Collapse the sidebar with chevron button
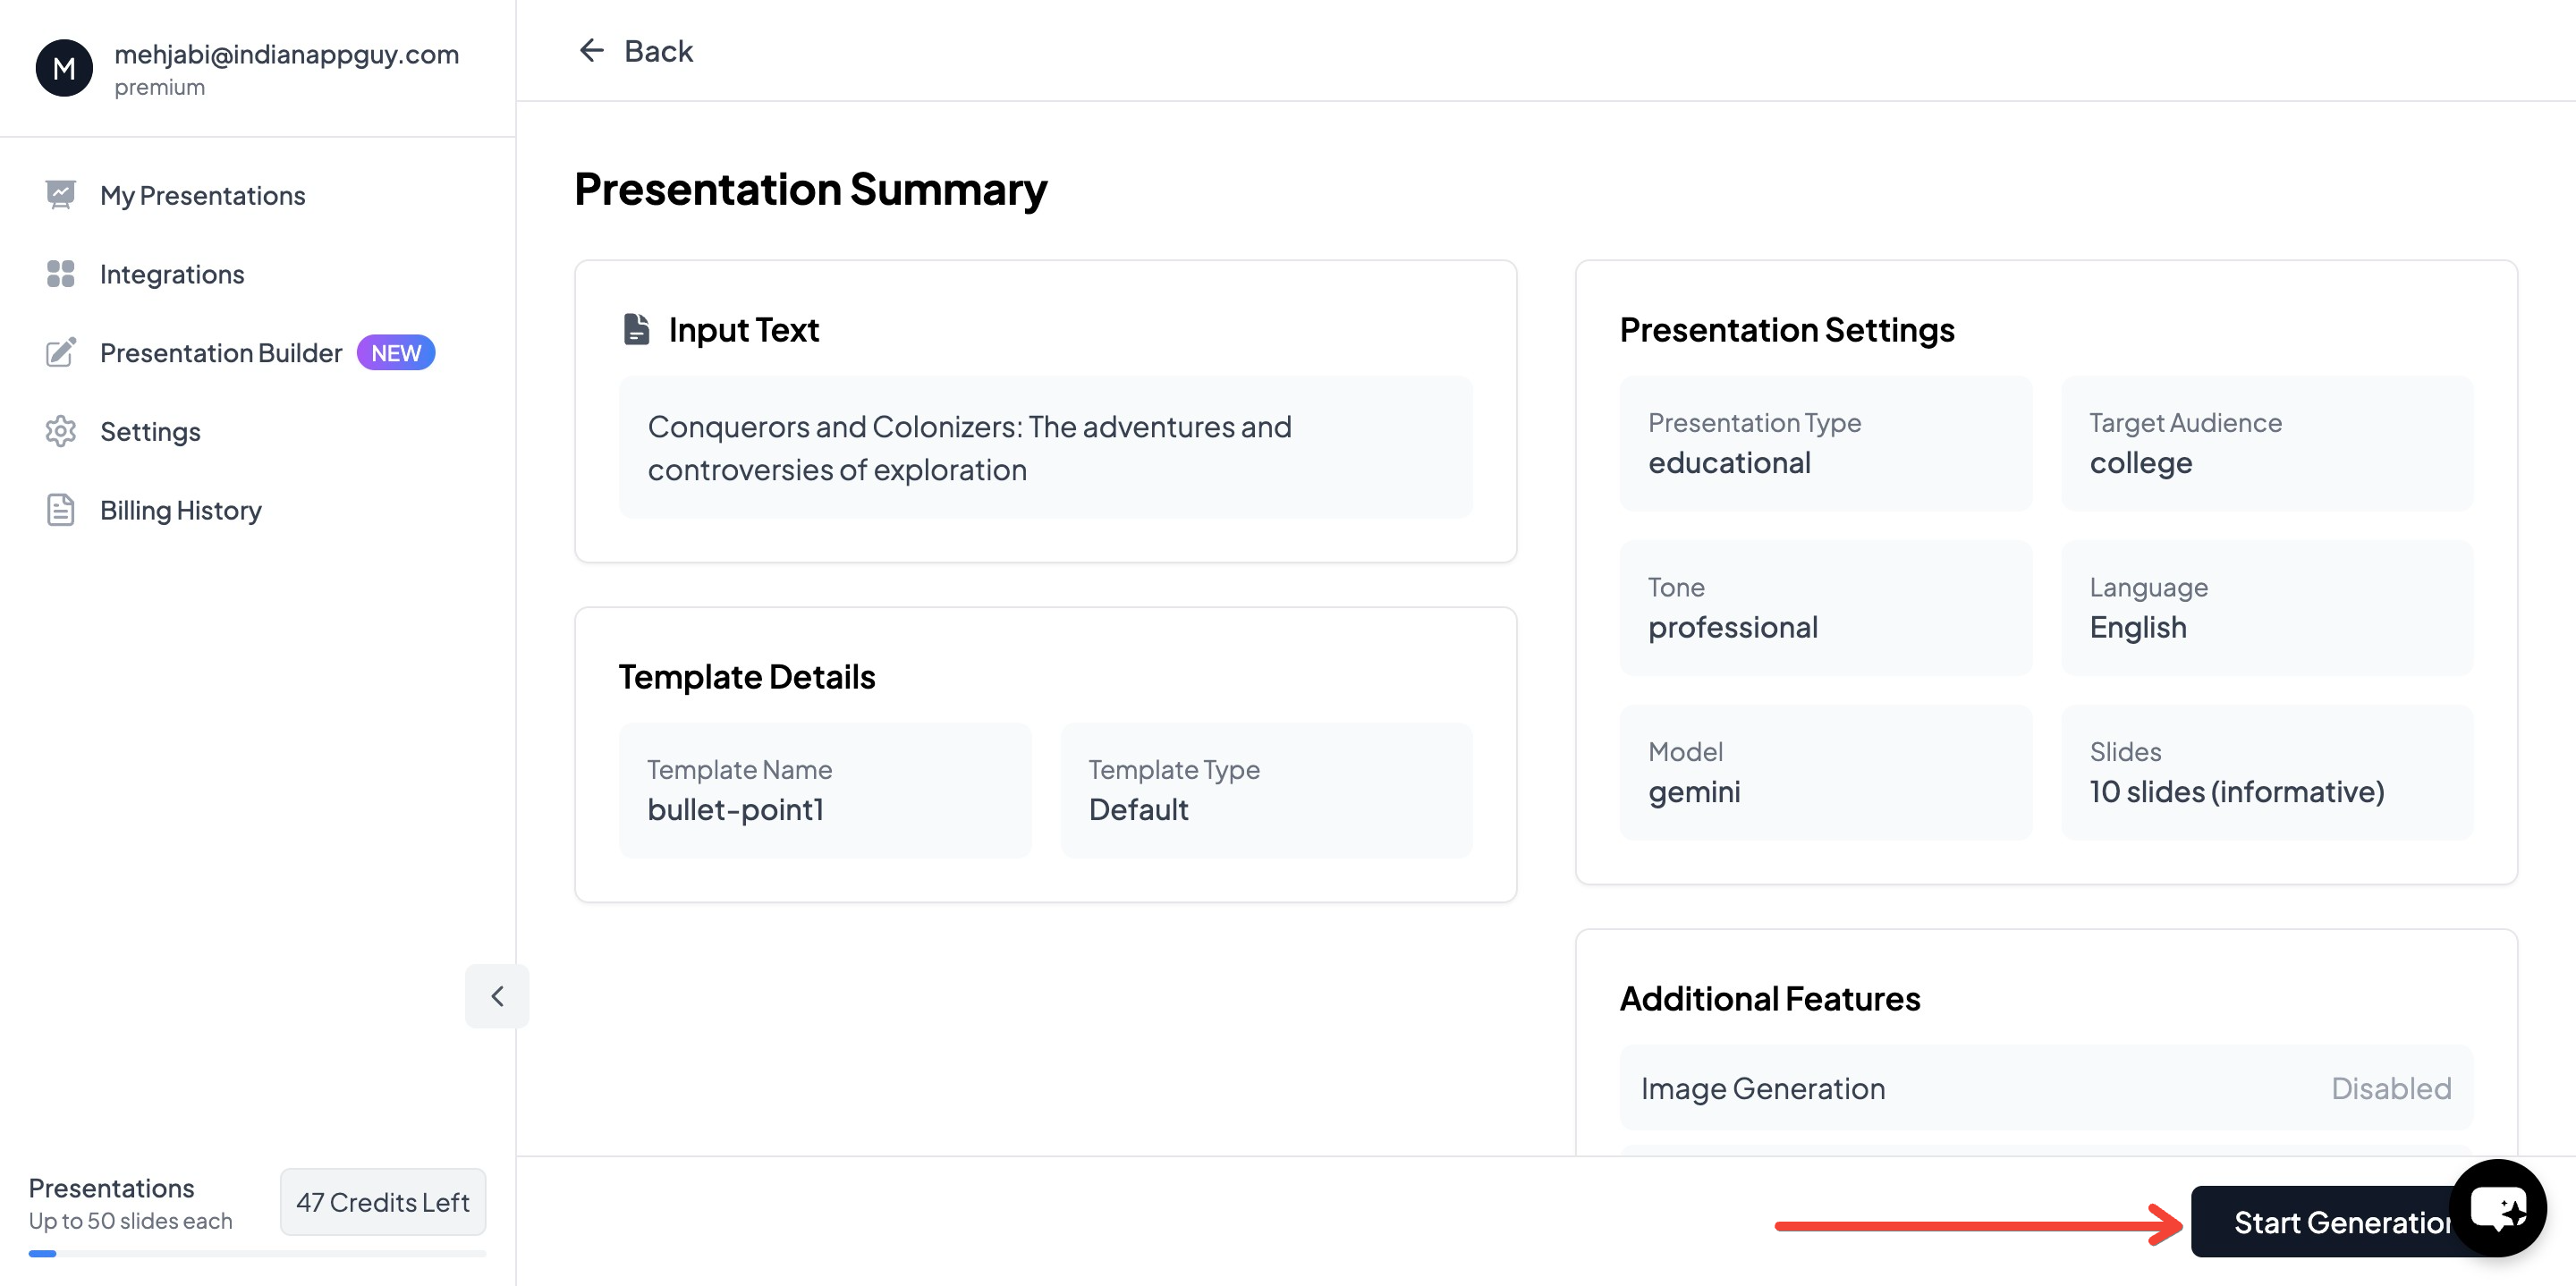 (x=497, y=996)
